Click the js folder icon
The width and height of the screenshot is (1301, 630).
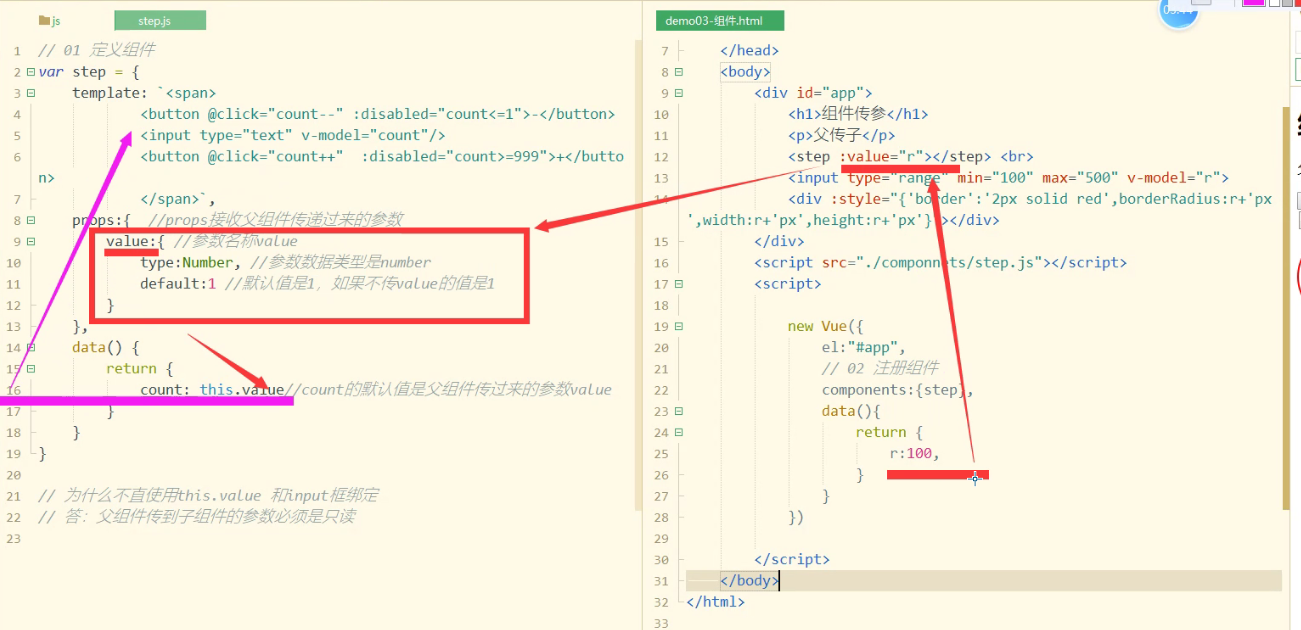[43, 21]
